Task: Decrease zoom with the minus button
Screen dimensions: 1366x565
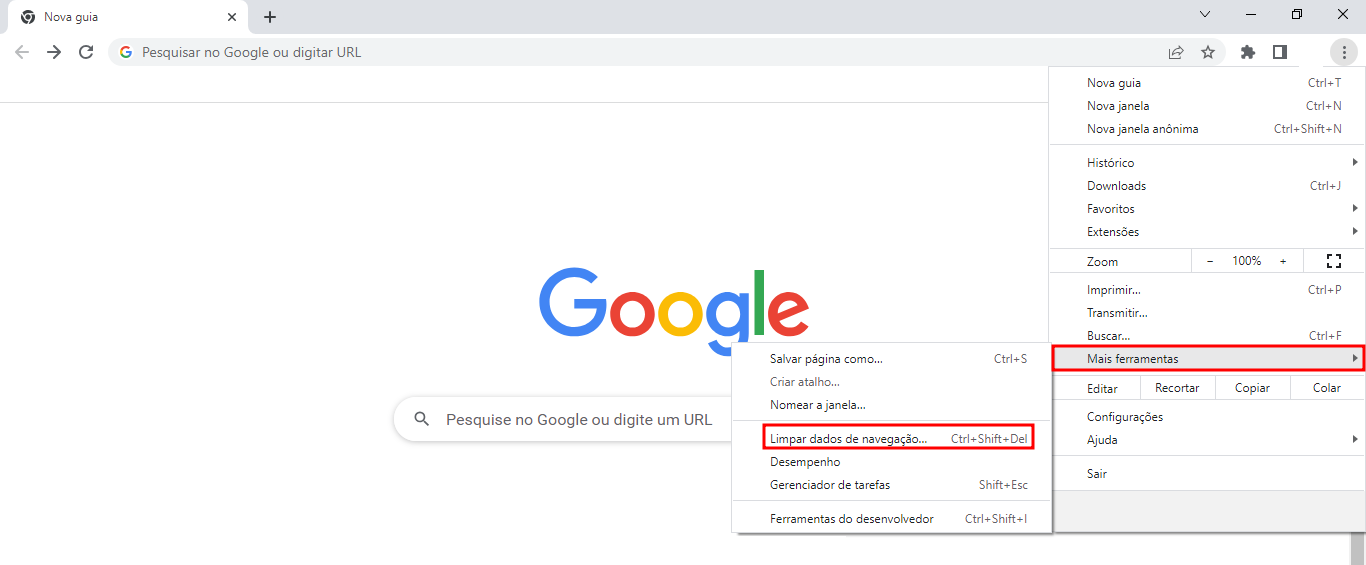Action: click(x=1210, y=261)
